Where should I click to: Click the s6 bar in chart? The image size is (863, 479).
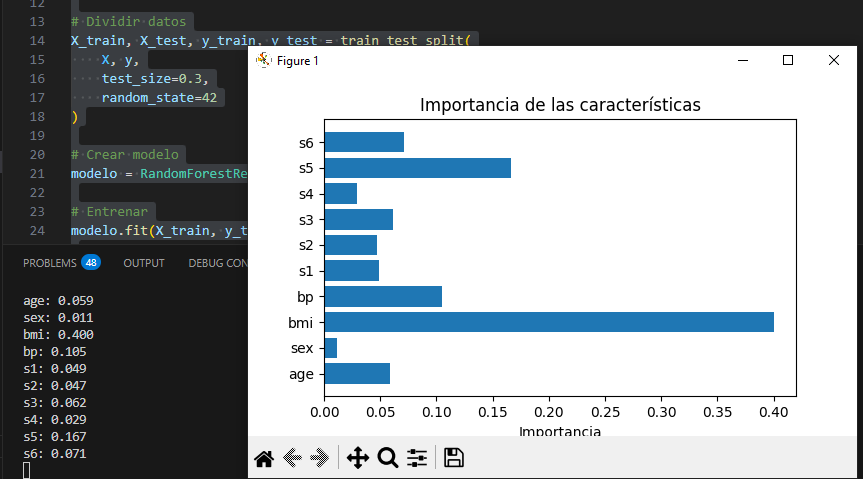click(364, 142)
